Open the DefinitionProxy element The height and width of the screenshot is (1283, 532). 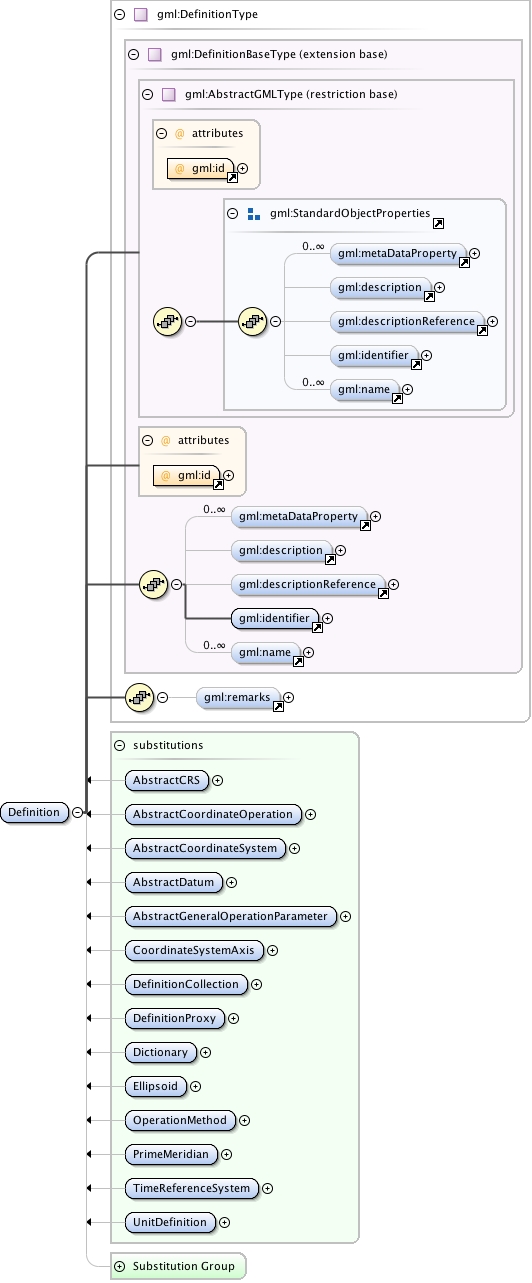[174, 1018]
